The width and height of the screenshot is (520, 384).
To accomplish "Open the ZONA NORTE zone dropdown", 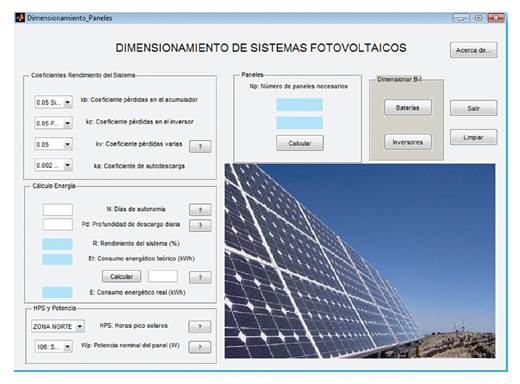I will (x=80, y=326).
